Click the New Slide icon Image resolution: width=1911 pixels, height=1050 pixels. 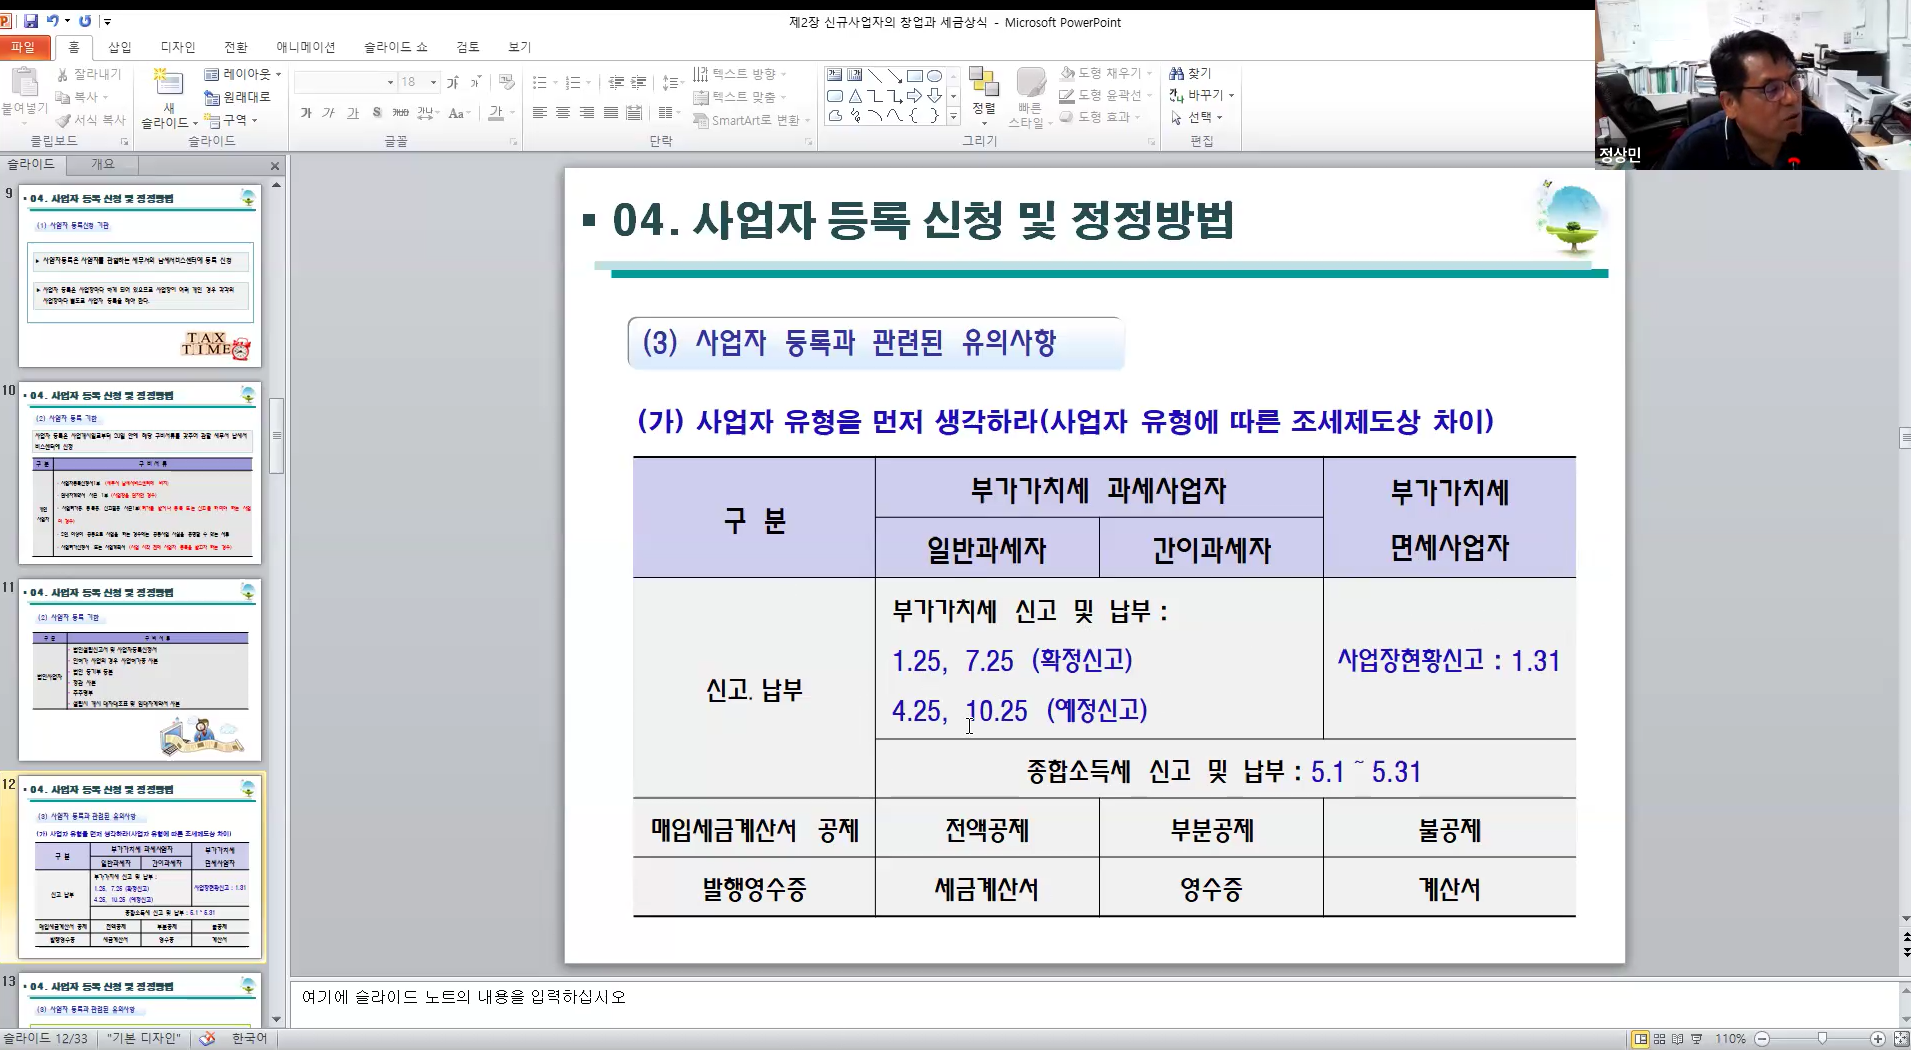(168, 84)
